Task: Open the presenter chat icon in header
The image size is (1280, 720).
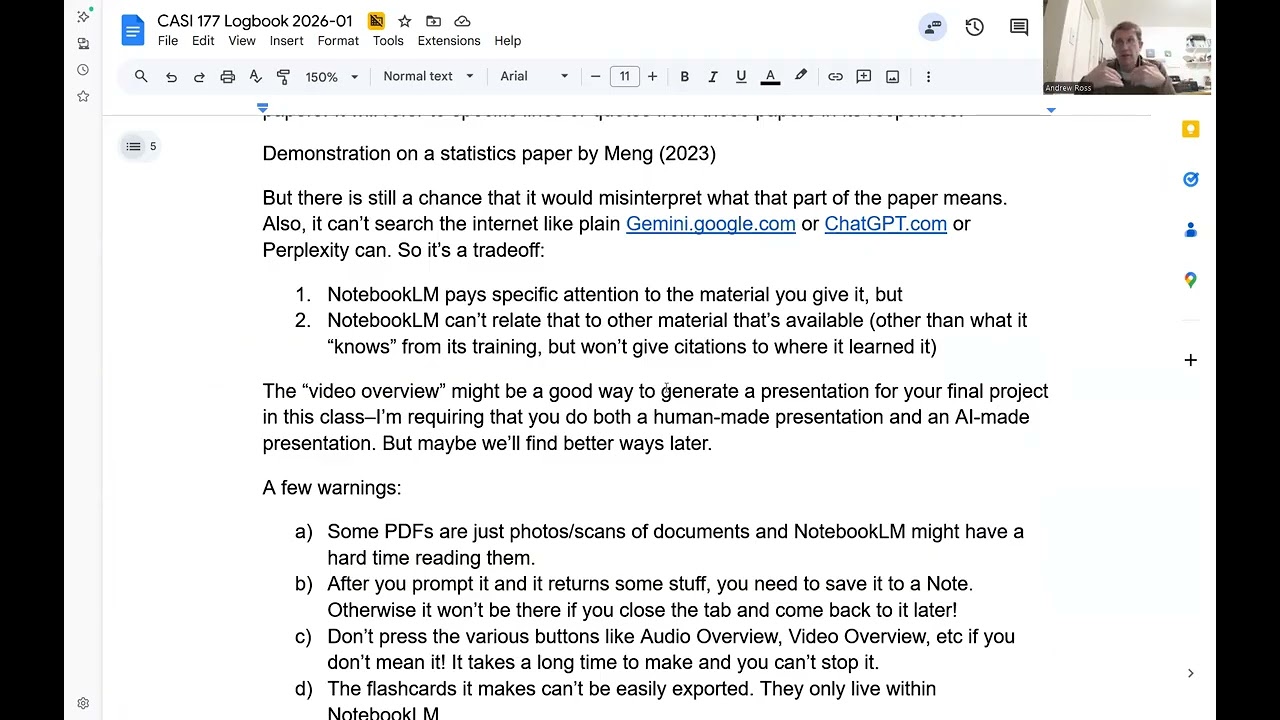Action: pos(933,27)
